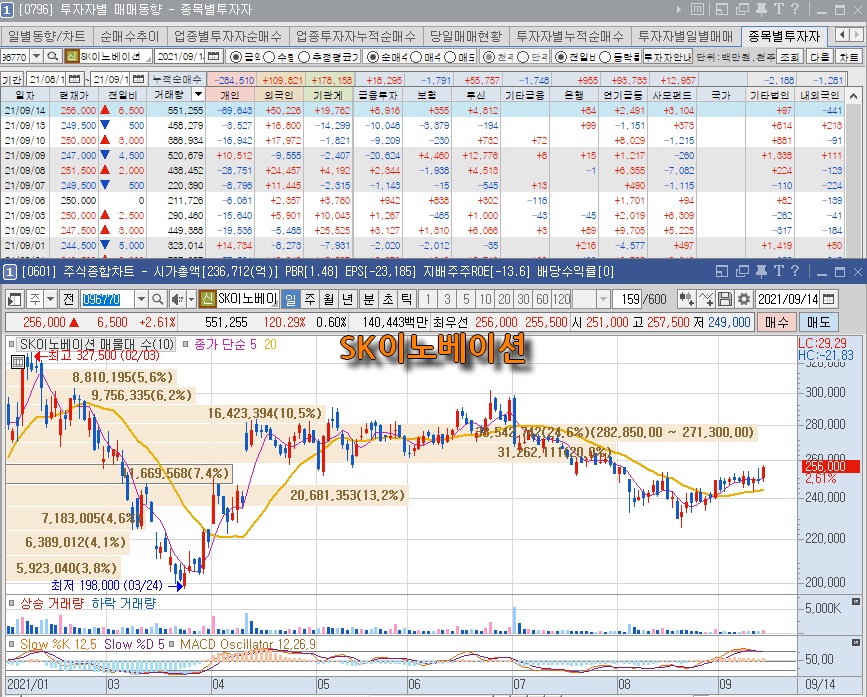Switch to 일별동향/차트 tab
867x697 pixels.
click(47, 36)
